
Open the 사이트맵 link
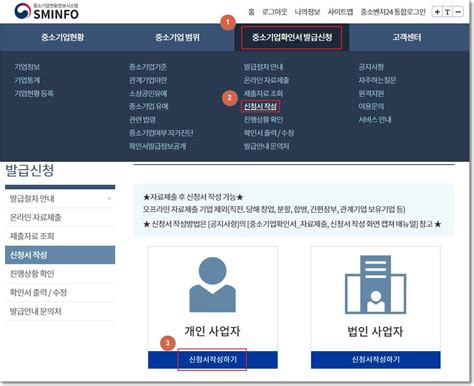[x=340, y=12]
